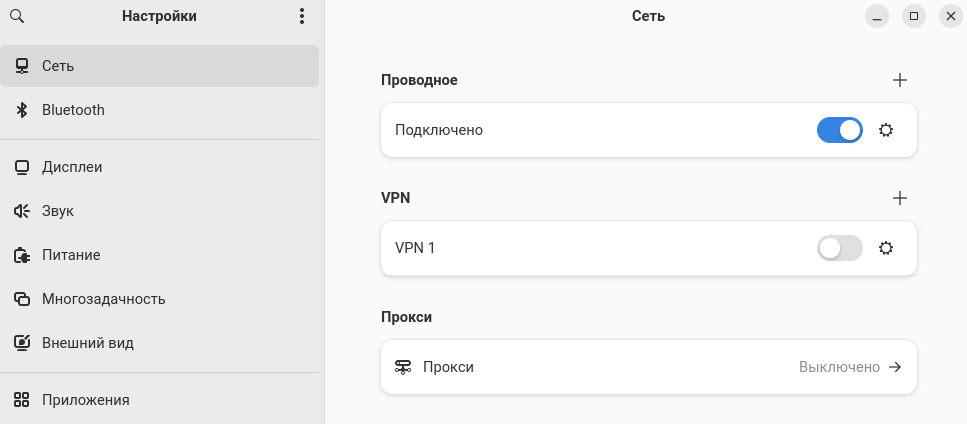Disable the wired connection toggle

pyautogui.click(x=839, y=130)
